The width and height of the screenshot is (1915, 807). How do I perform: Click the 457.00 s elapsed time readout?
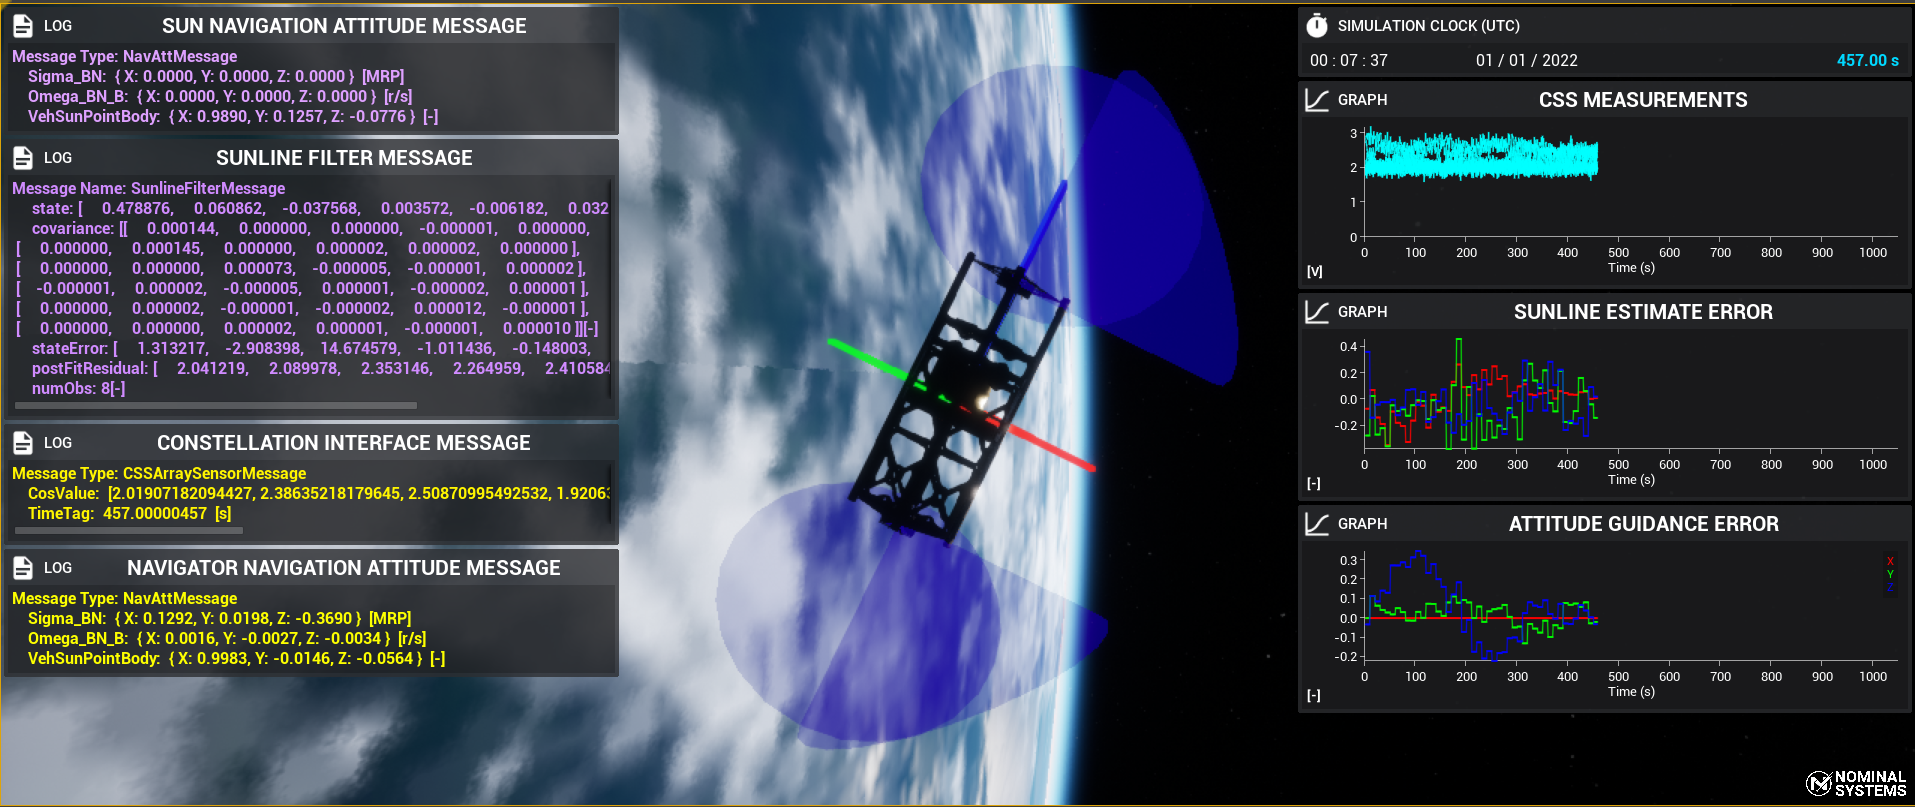point(1867,61)
